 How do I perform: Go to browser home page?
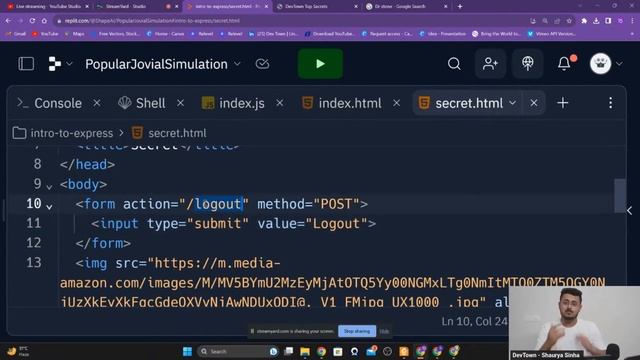tap(44, 20)
